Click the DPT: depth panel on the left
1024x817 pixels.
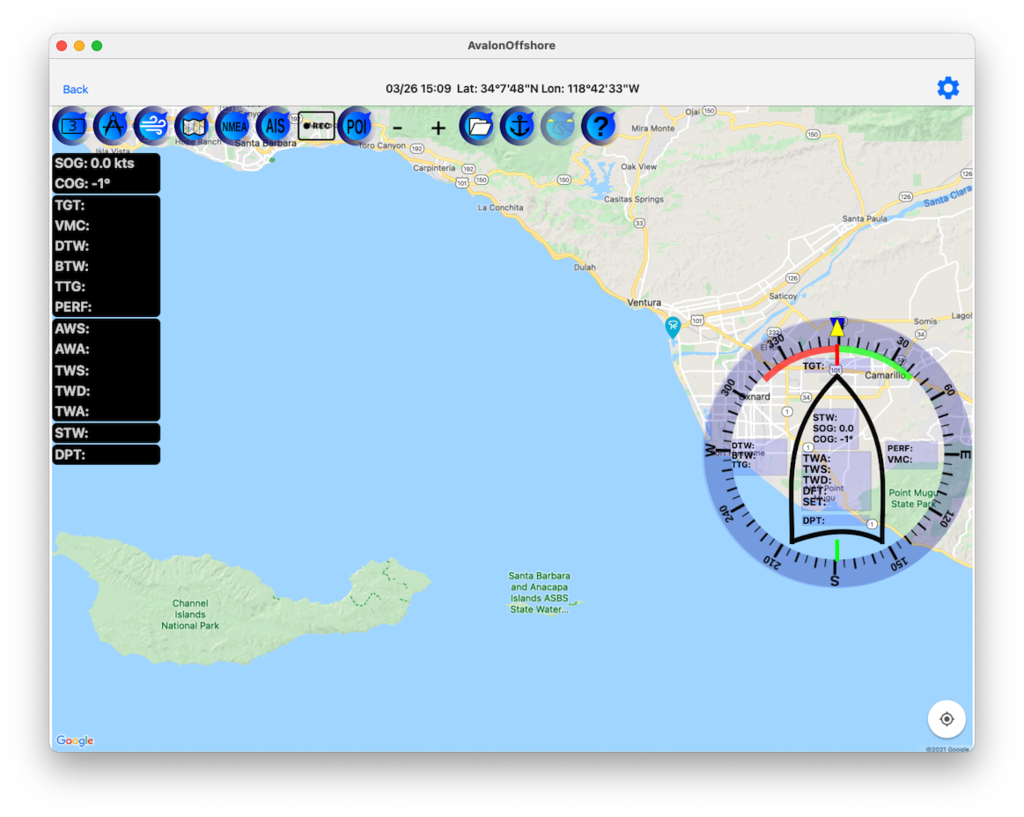(106, 455)
